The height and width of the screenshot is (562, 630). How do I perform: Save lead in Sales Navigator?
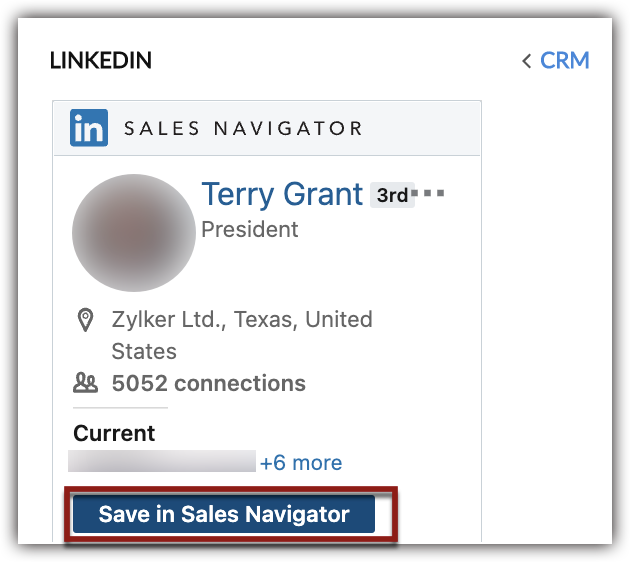(x=224, y=515)
